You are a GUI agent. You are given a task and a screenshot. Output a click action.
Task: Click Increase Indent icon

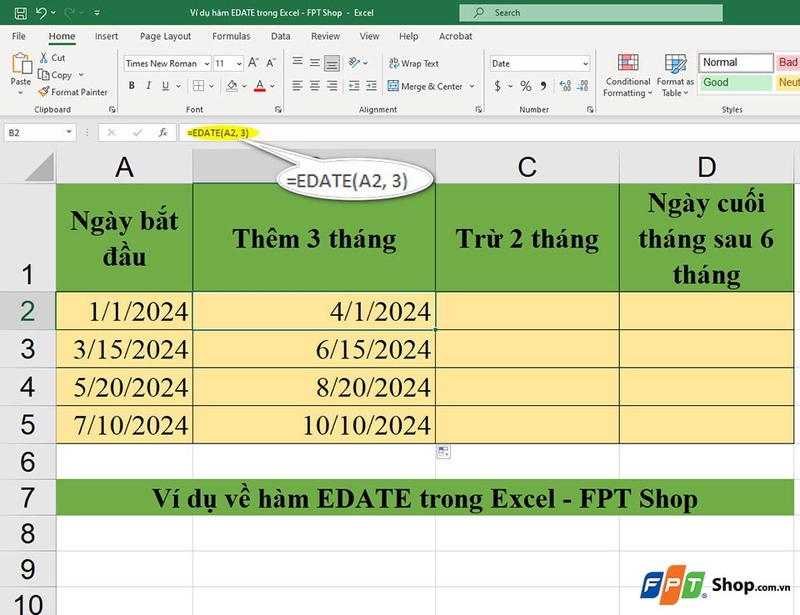coord(371,86)
